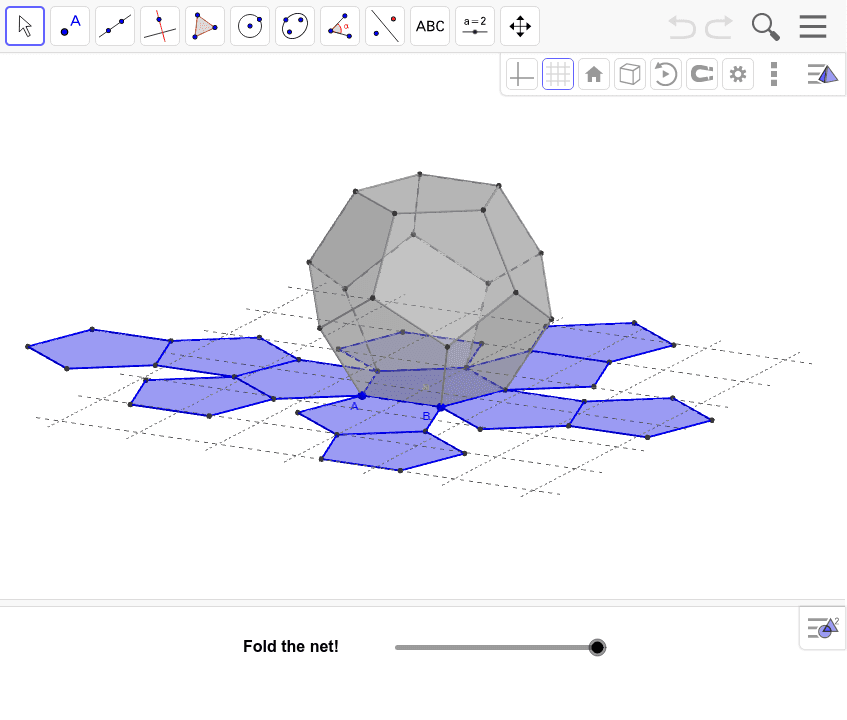Select the Reflect about Line tool

[x=384, y=26]
